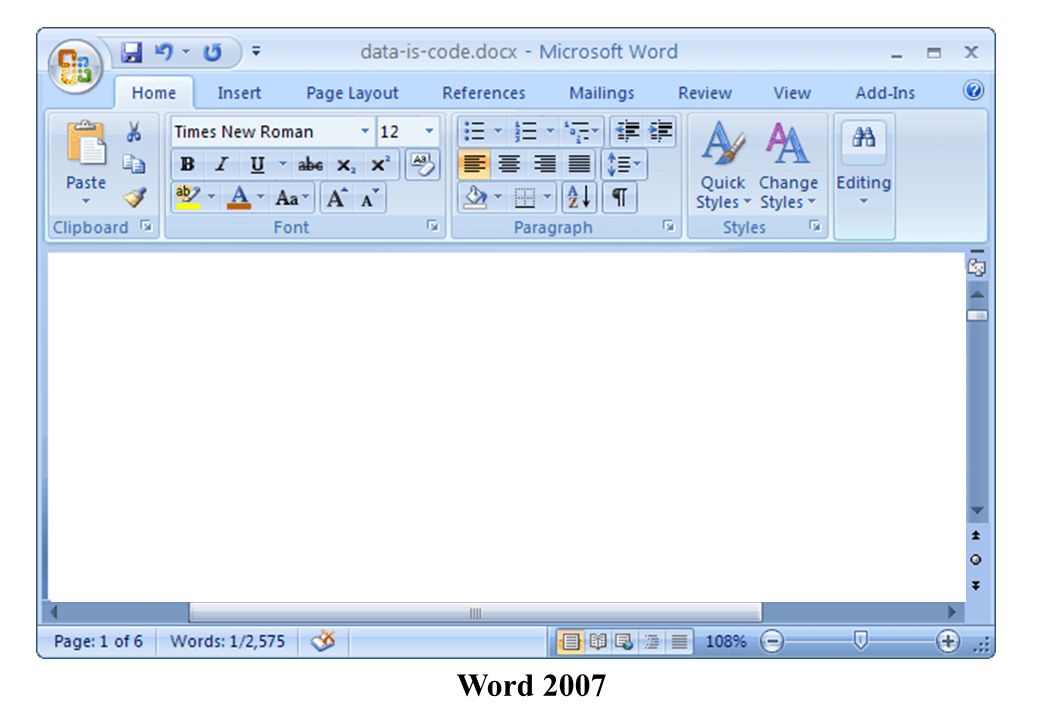Open the Office Button menu
The width and height of the screenshot is (1040, 720).
click(75, 67)
